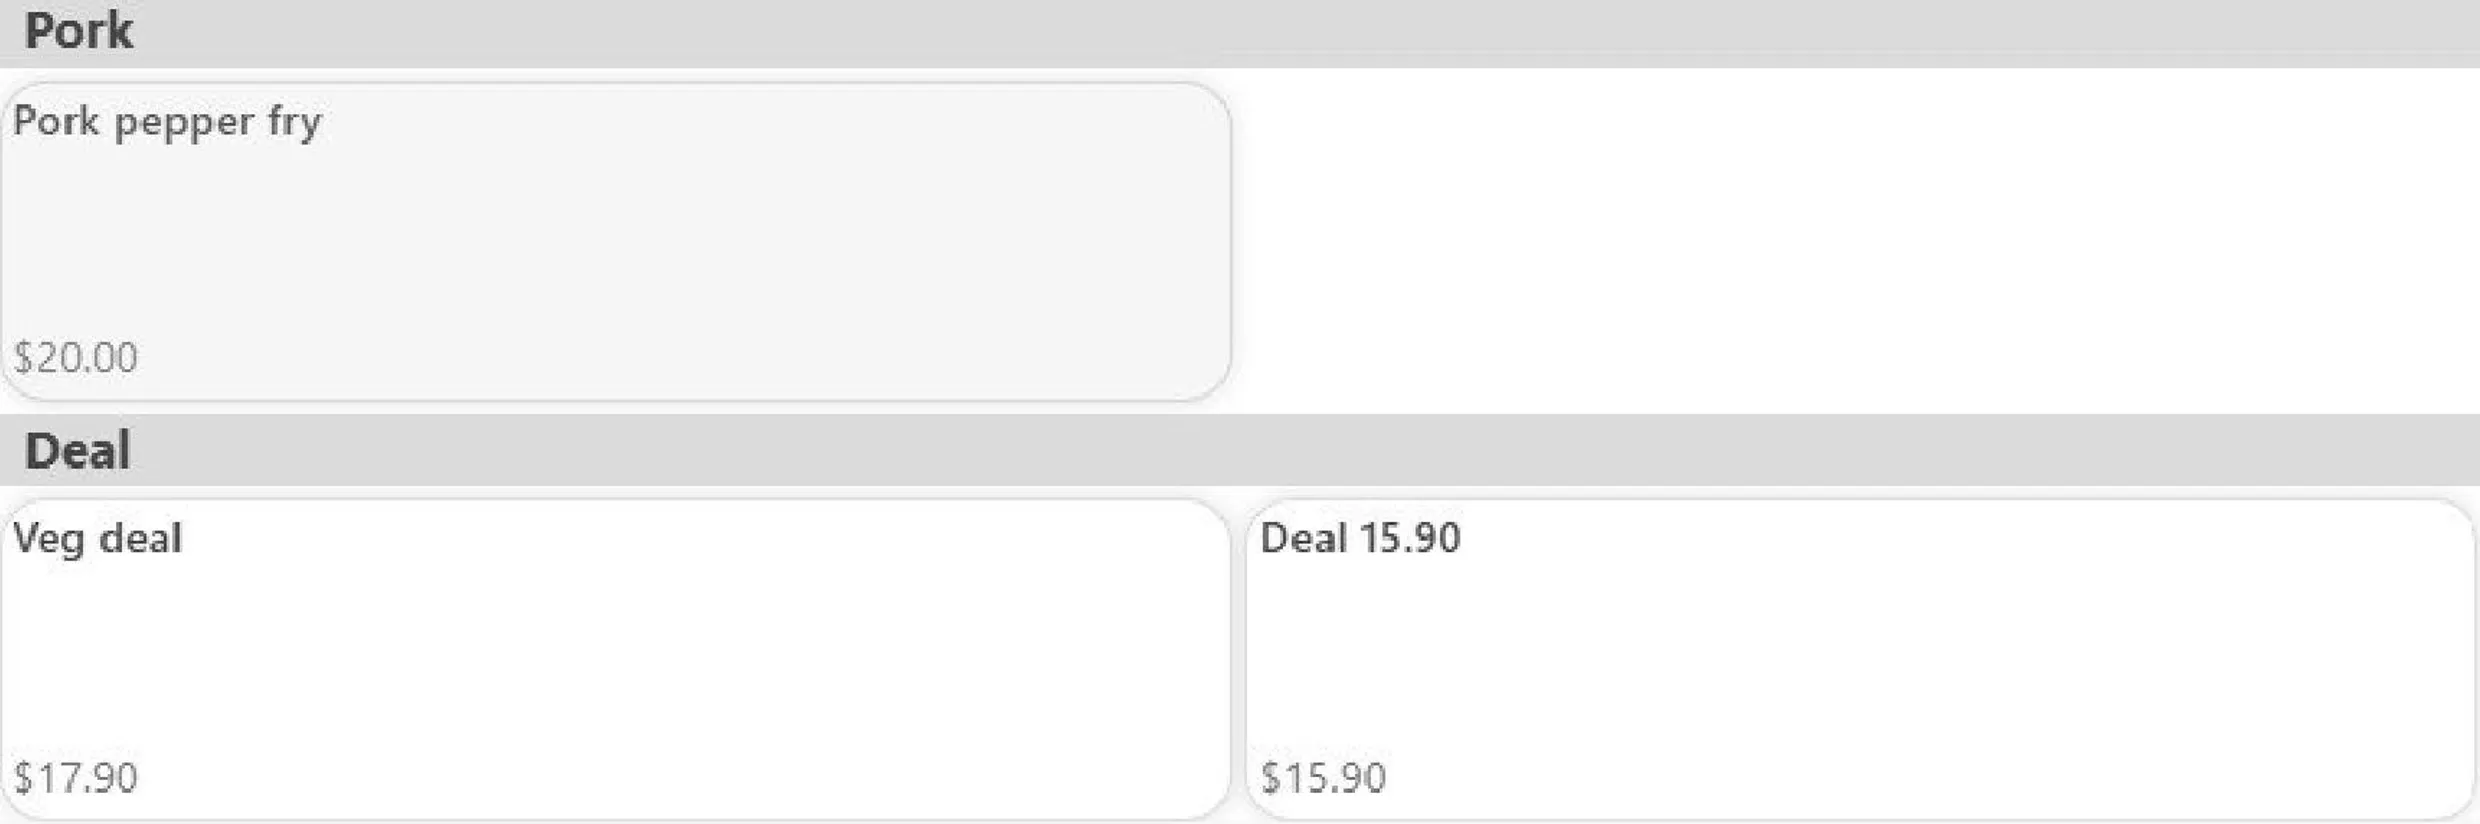Screen dimensions: 2480x824
Task: Click the Pork category header
Action: point(1240,33)
